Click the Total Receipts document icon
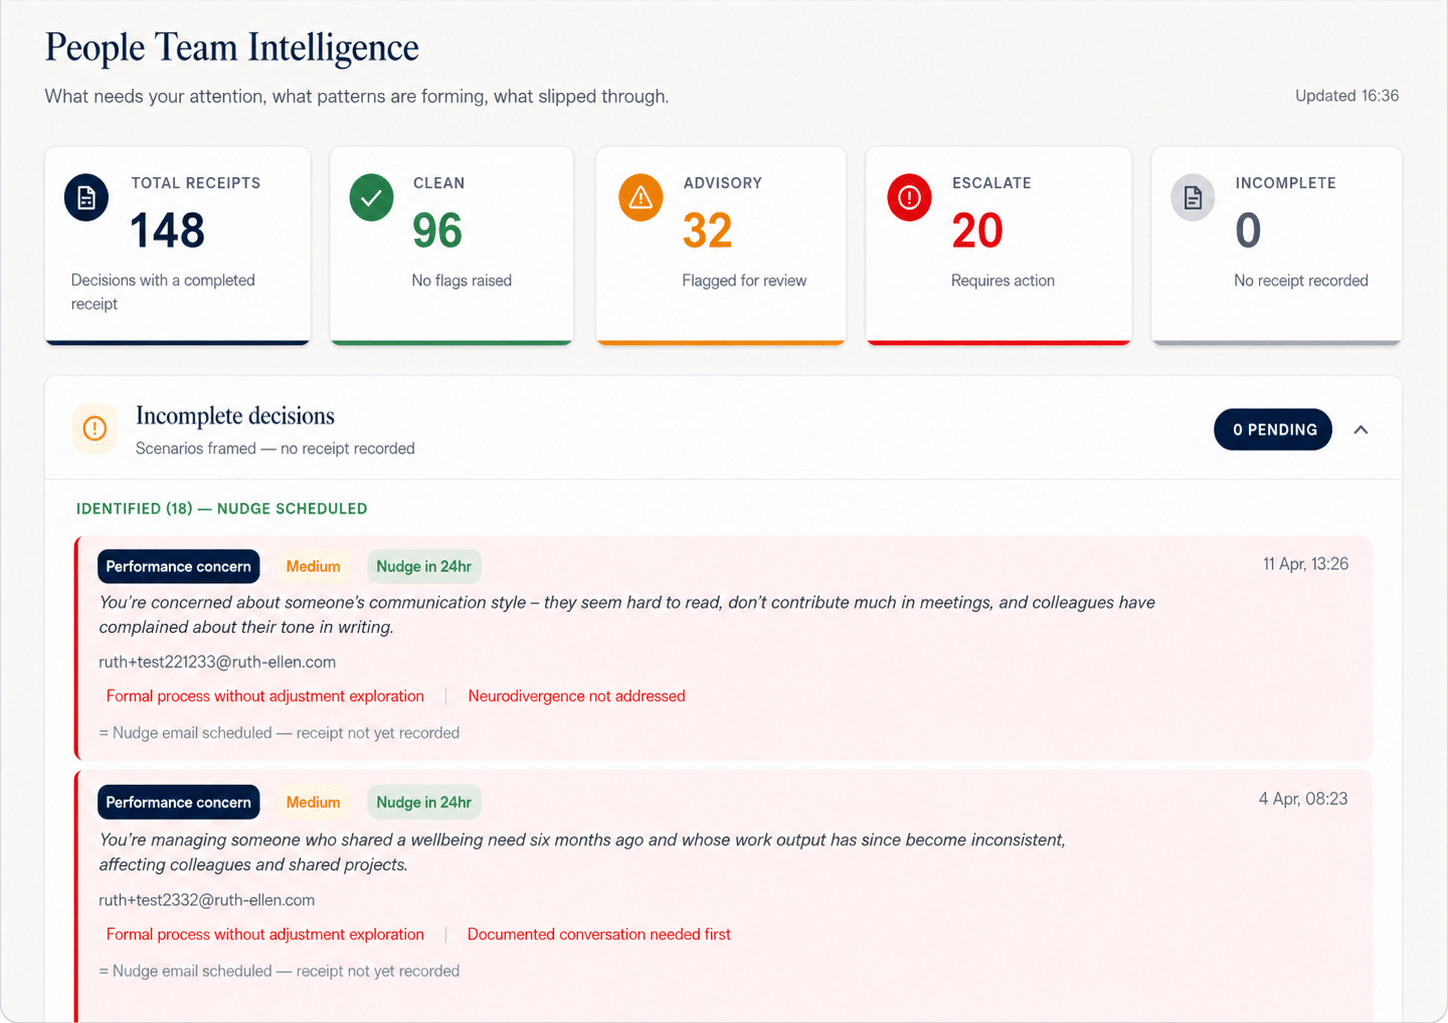This screenshot has width=1448, height=1023. [86, 197]
